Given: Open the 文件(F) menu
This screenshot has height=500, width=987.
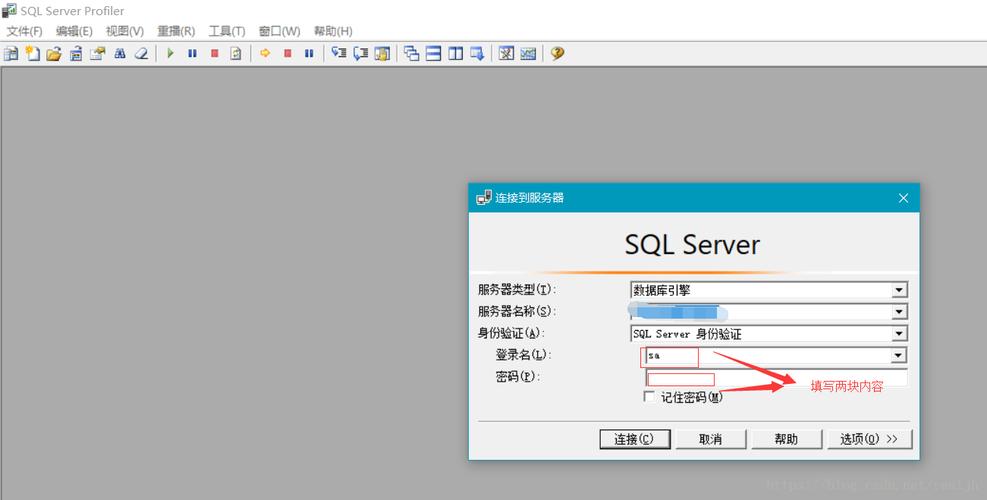Looking at the screenshot, I should pyautogui.click(x=25, y=31).
